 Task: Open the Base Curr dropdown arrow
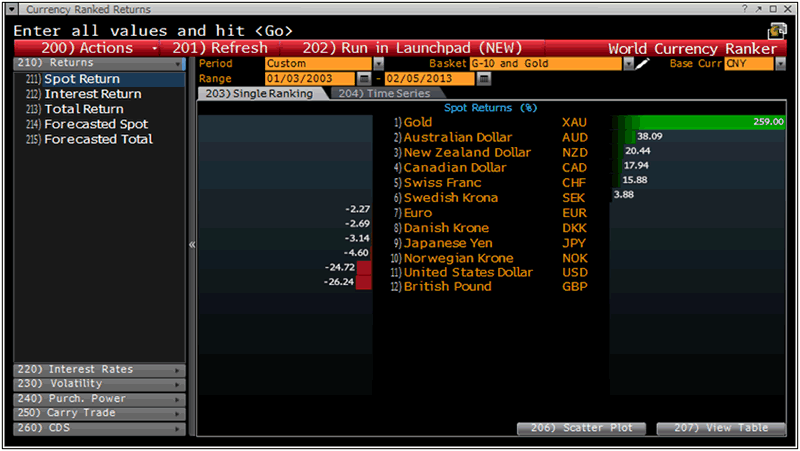781,64
